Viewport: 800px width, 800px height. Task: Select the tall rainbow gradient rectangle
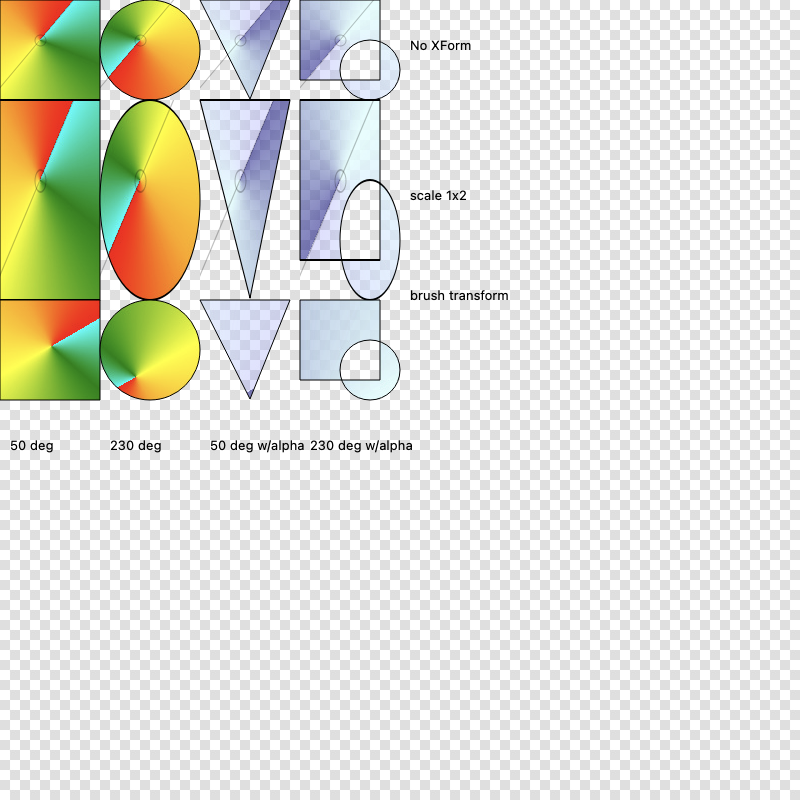pyautogui.click(x=50, y=200)
